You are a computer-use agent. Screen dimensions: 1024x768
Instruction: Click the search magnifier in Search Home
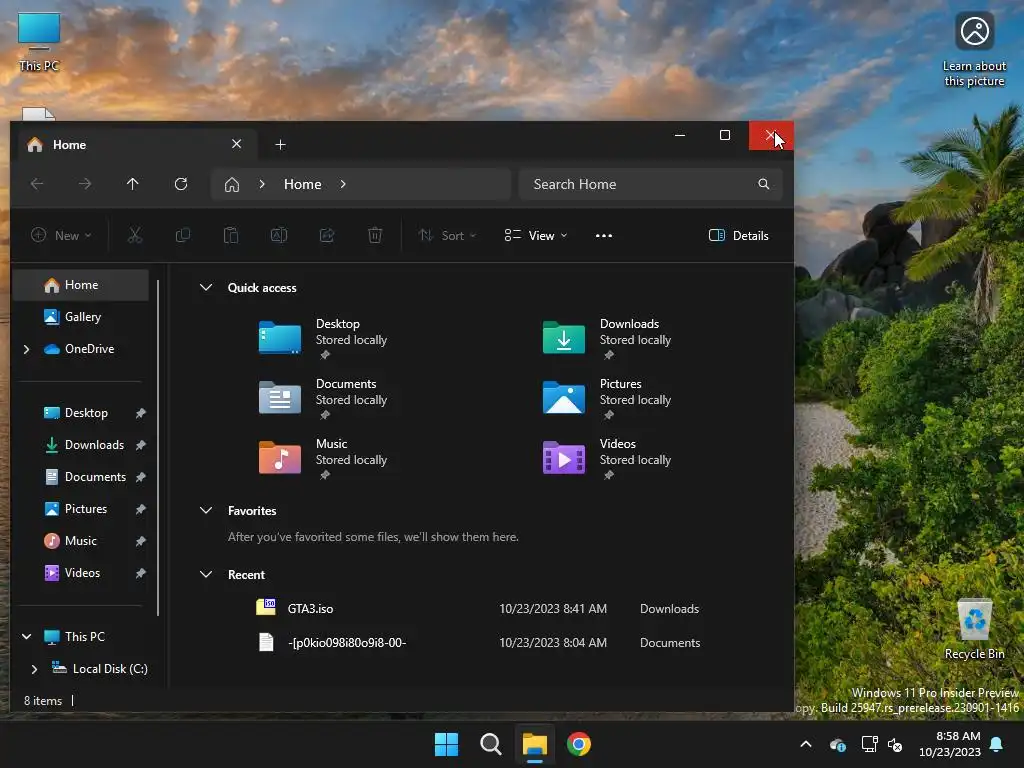(x=763, y=184)
